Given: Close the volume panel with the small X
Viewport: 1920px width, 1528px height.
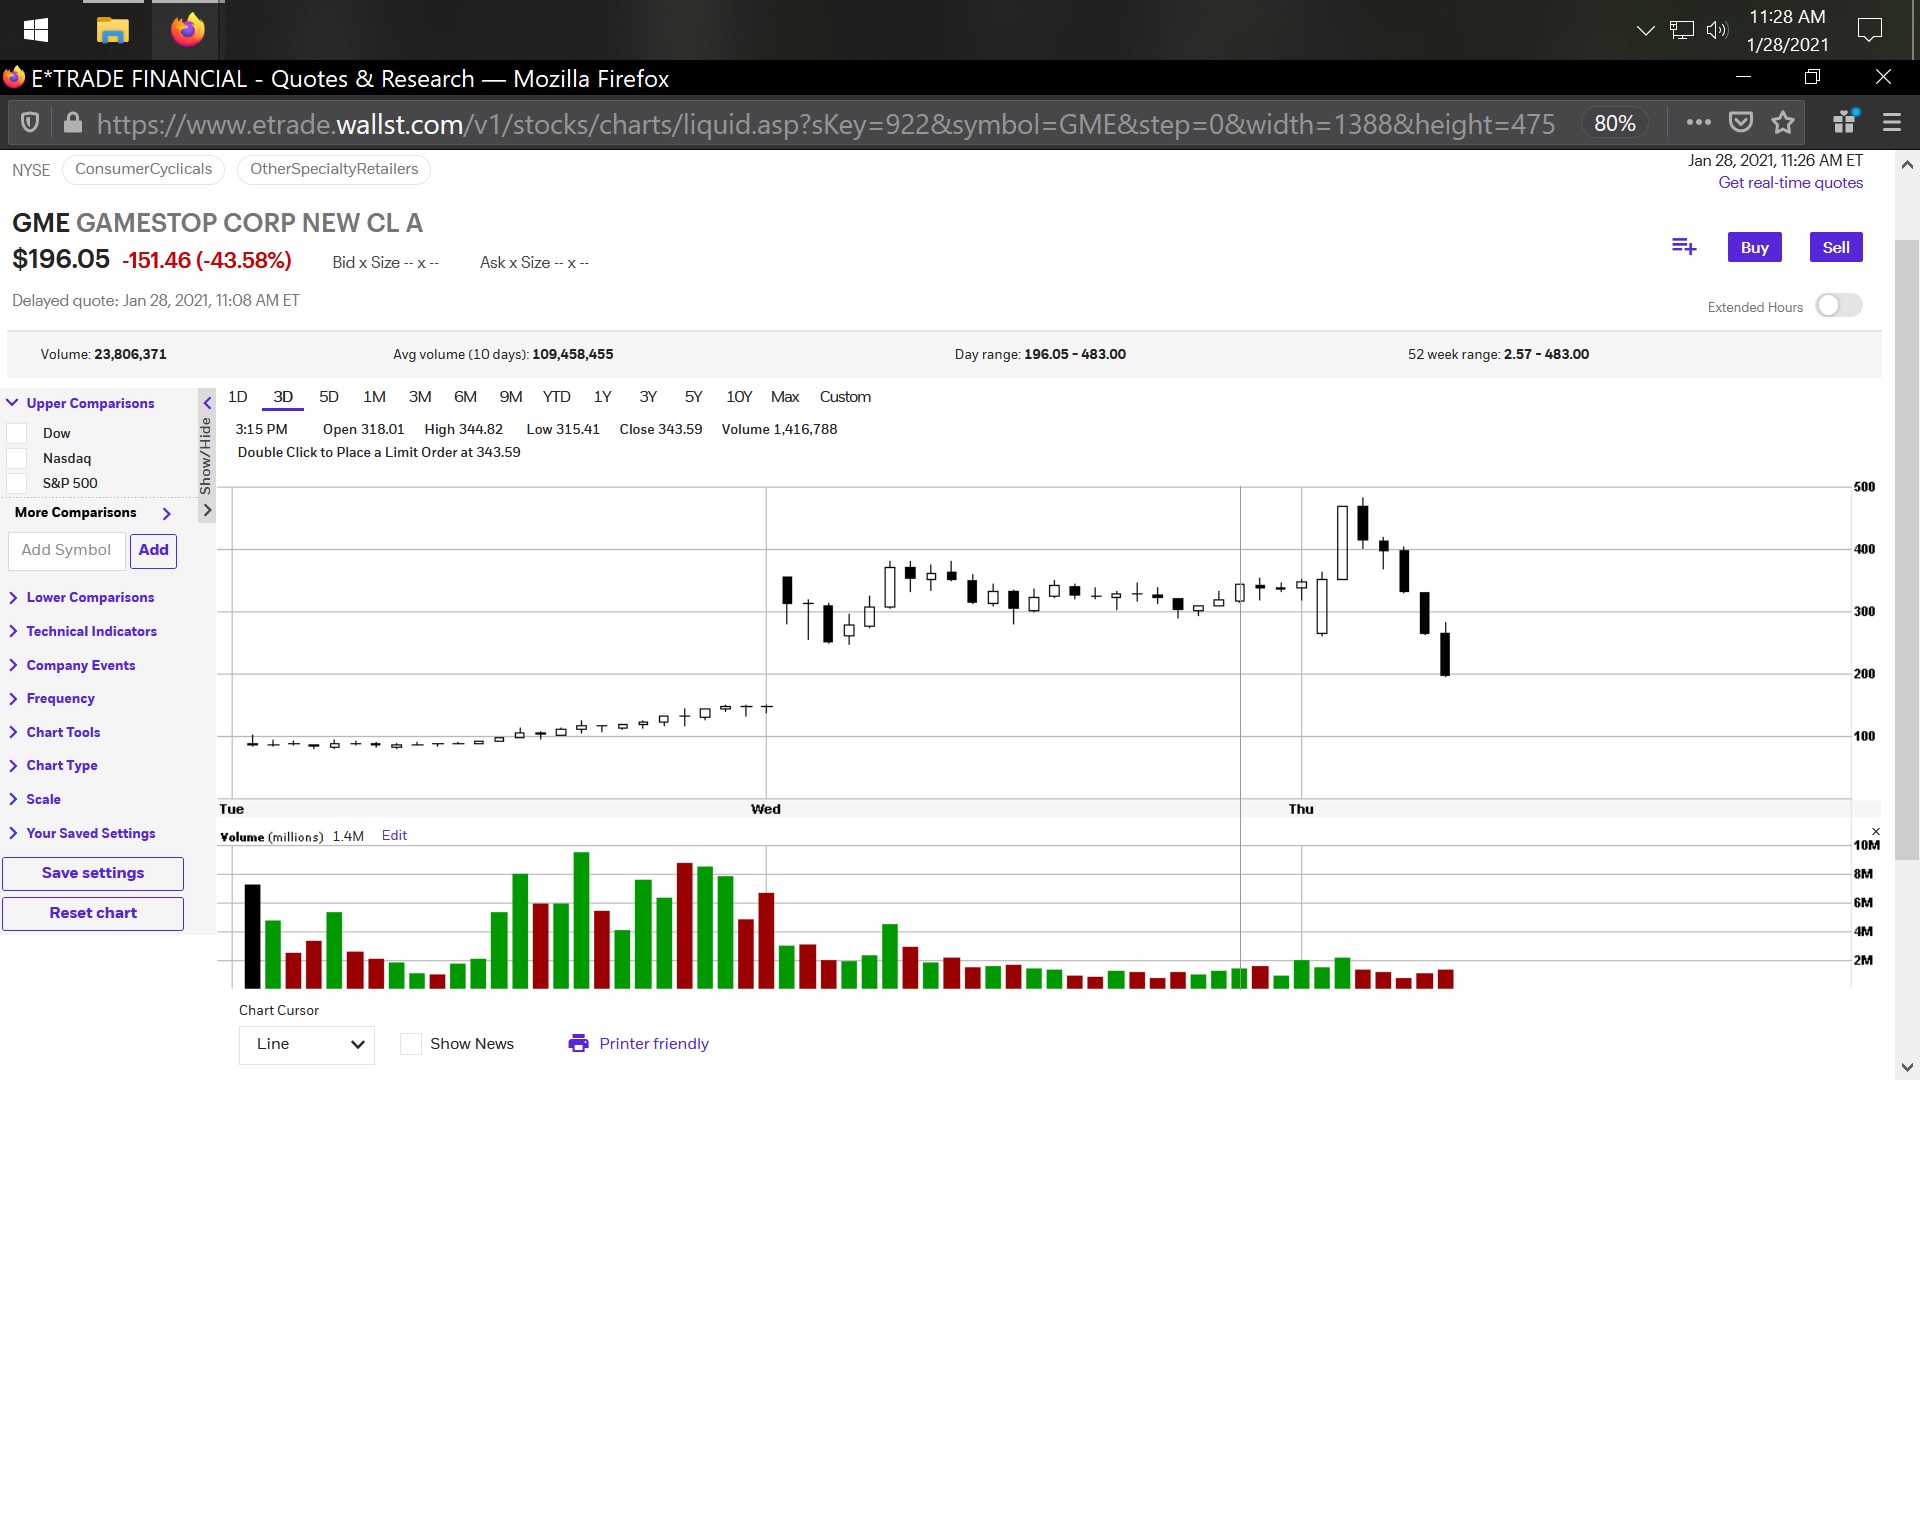Looking at the screenshot, I should (x=1876, y=831).
